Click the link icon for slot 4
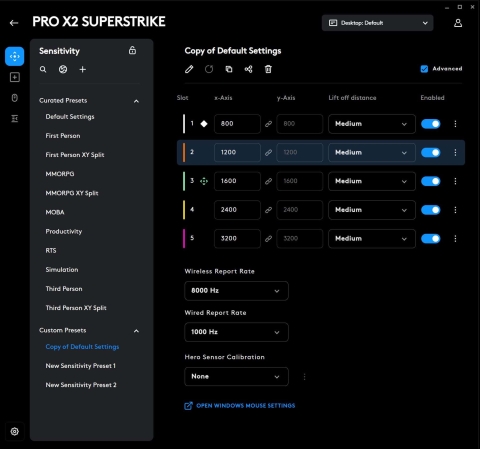Image resolution: width=480 pixels, height=449 pixels. click(268, 210)
